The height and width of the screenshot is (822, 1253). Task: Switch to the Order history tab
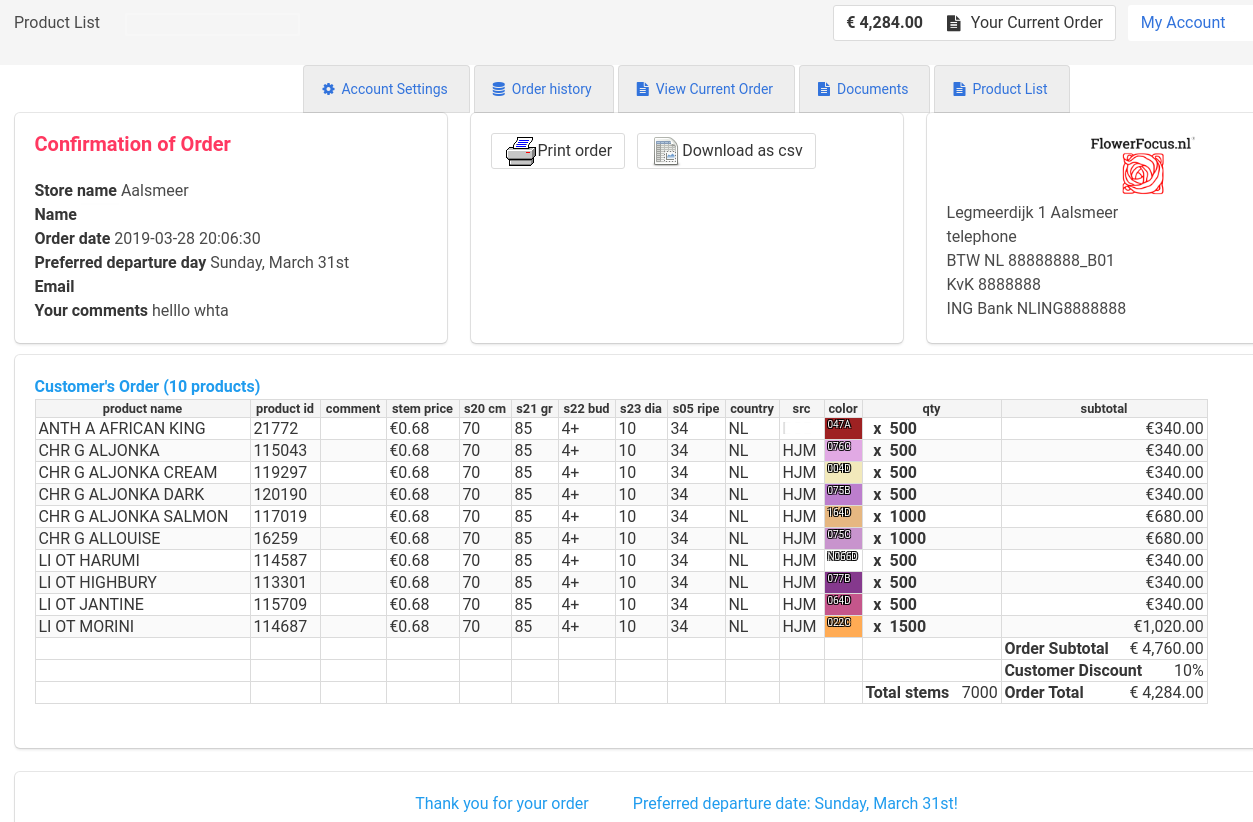point(542,89)
